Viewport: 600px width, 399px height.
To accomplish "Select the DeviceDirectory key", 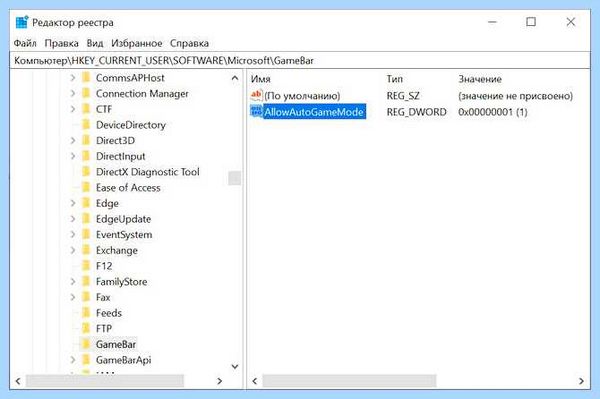I will coord(130,125).
